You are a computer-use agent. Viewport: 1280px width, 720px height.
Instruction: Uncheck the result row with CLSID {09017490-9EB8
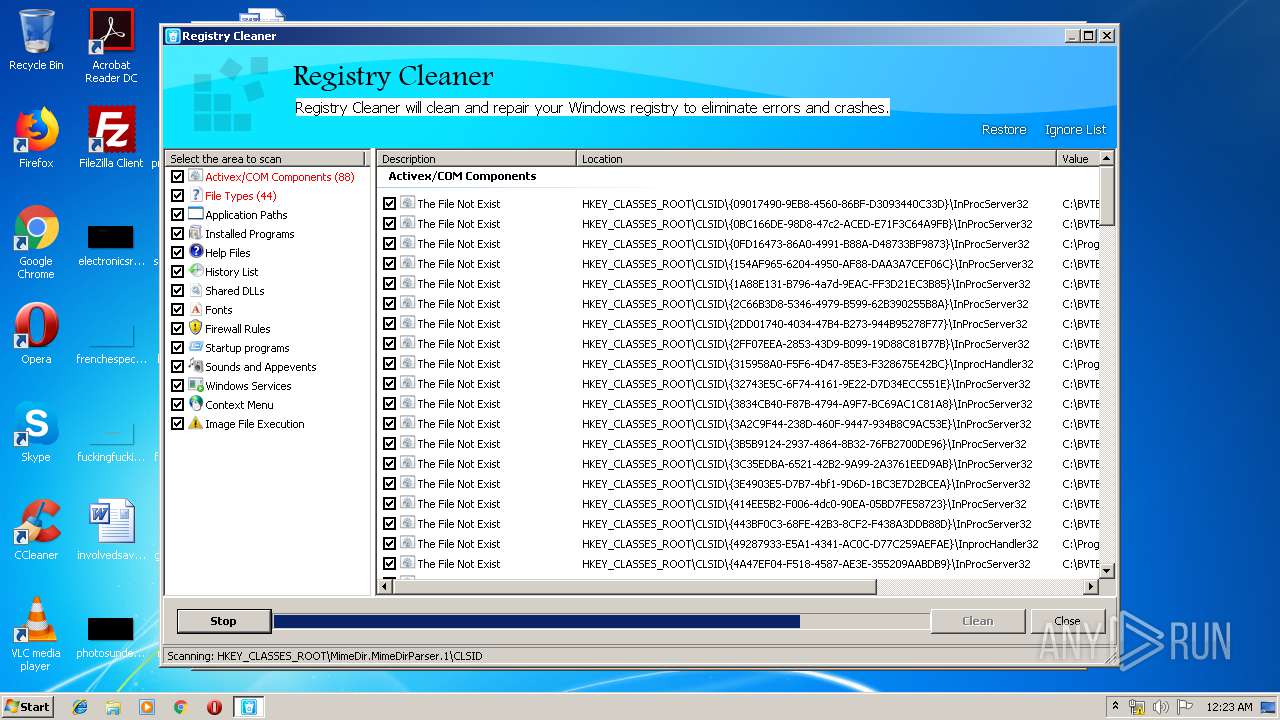click(x=390, y=204)
